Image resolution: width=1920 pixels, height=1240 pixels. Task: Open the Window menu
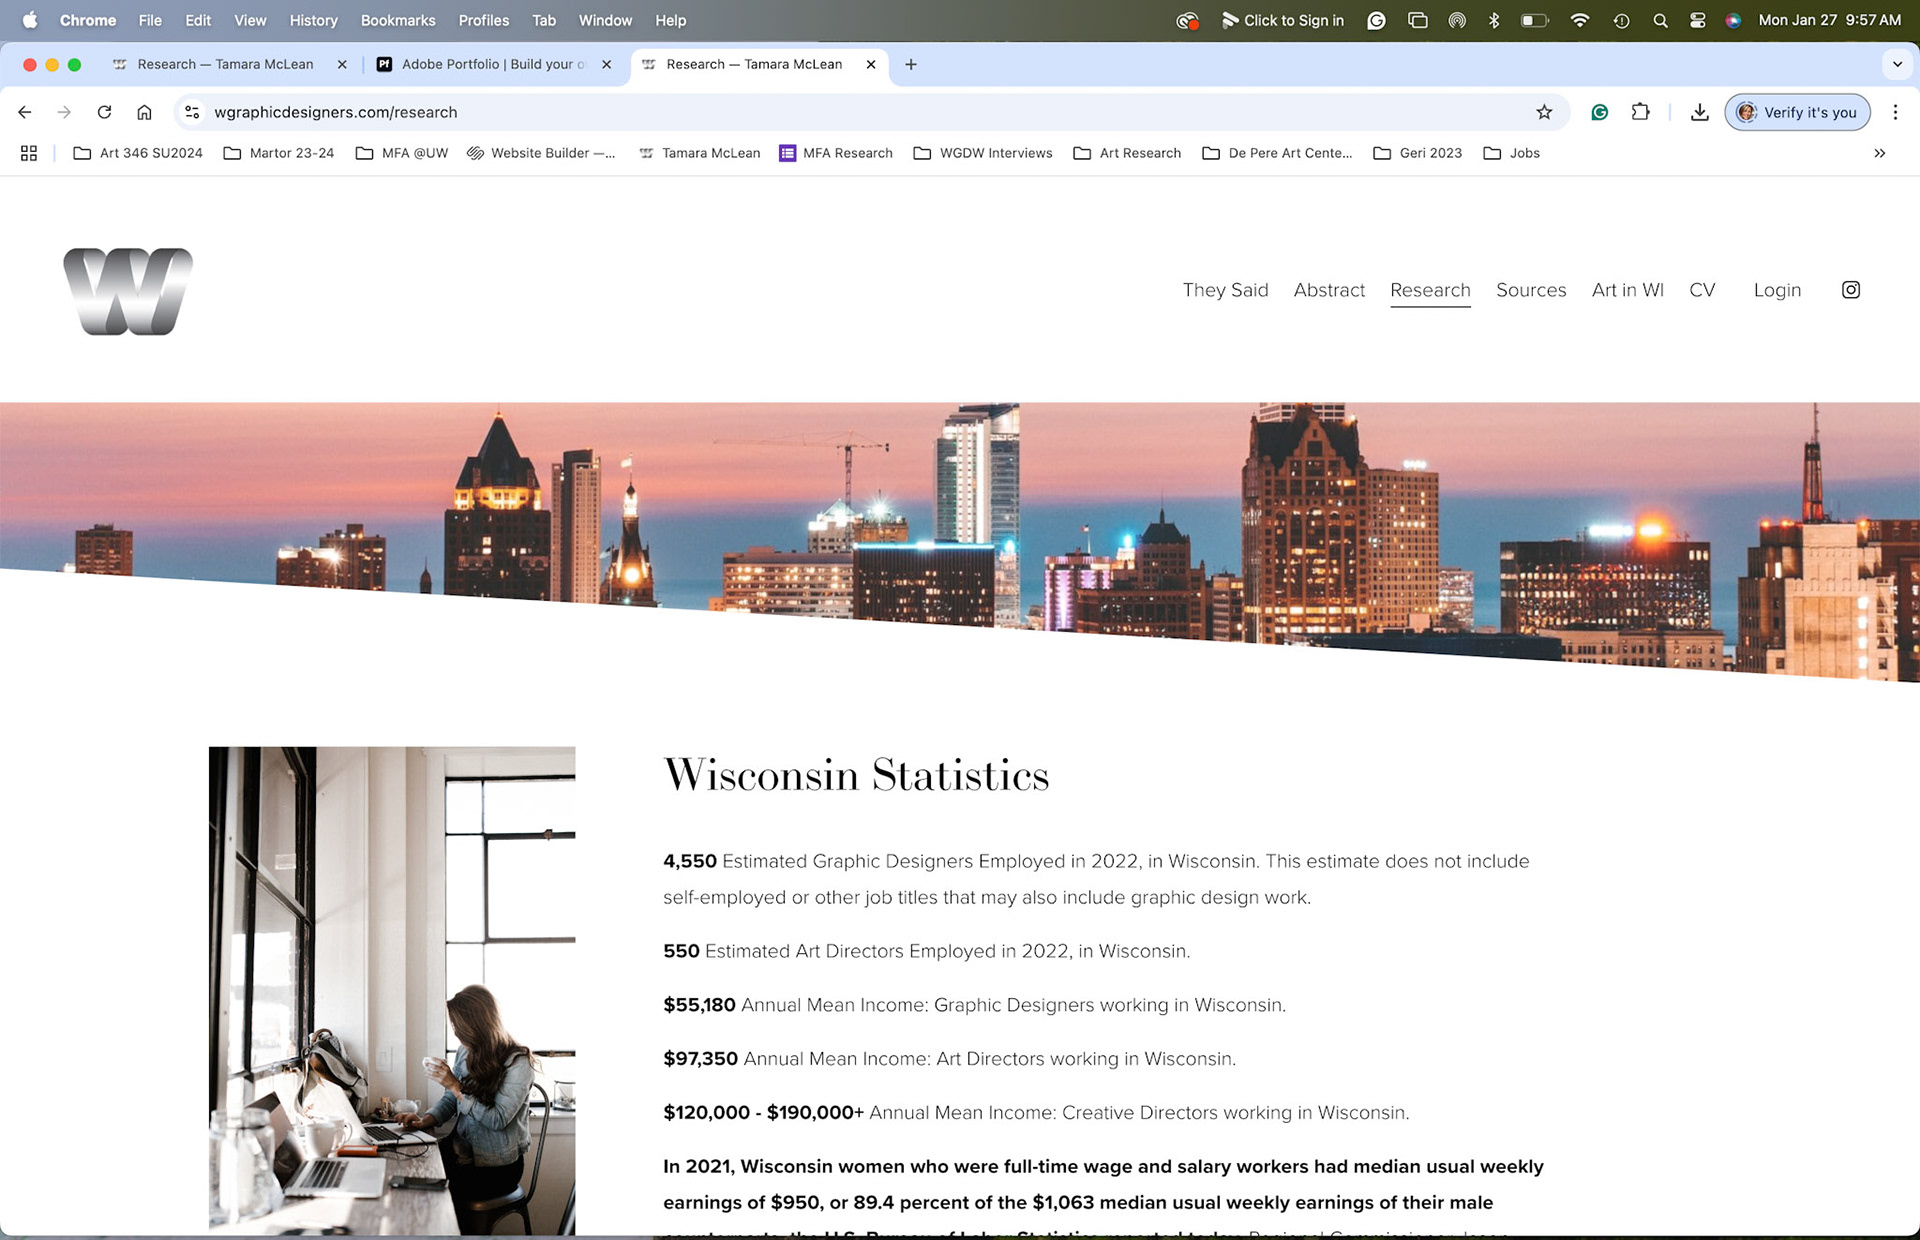click(x=605, y=20)
